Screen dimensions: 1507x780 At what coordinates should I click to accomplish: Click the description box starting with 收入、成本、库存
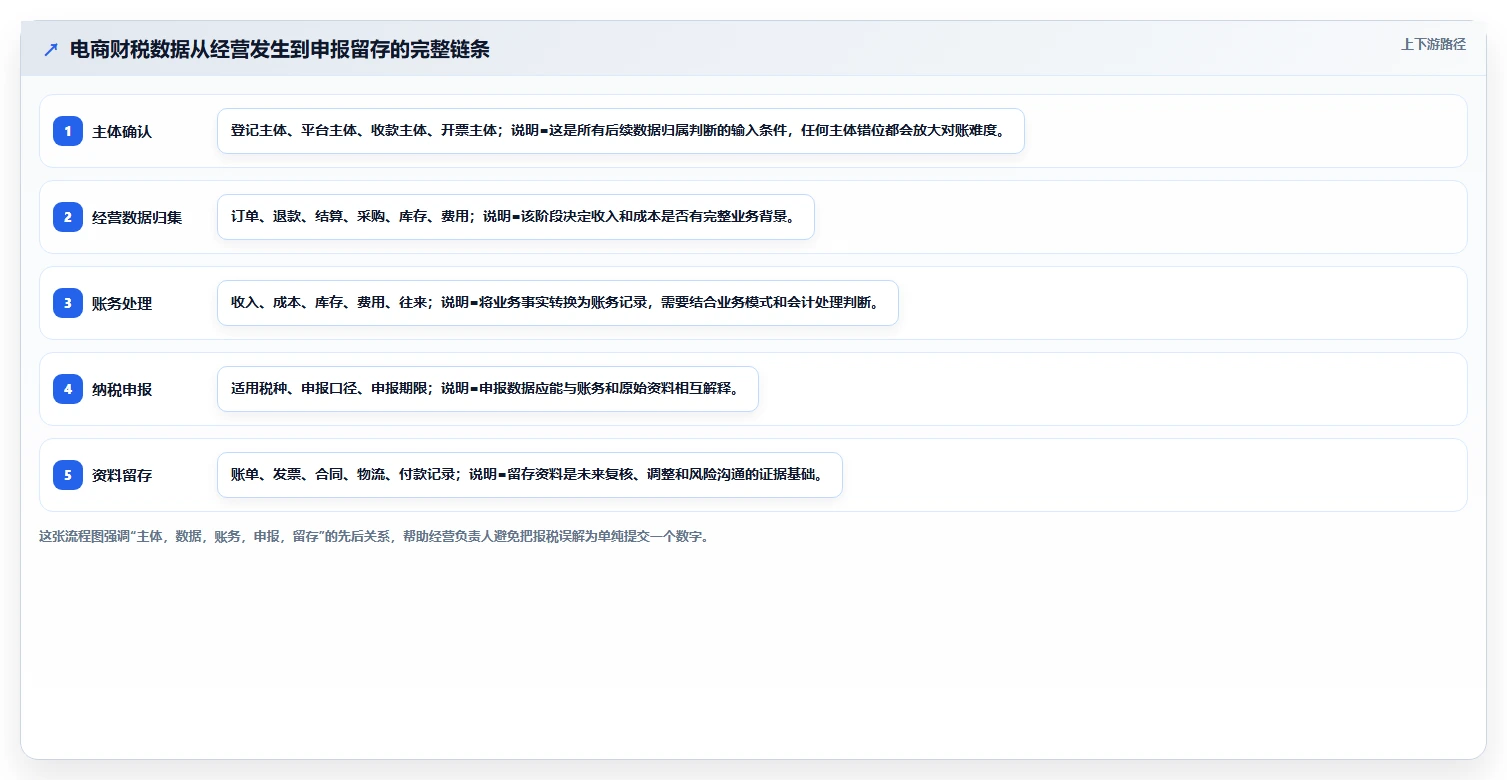558,303
